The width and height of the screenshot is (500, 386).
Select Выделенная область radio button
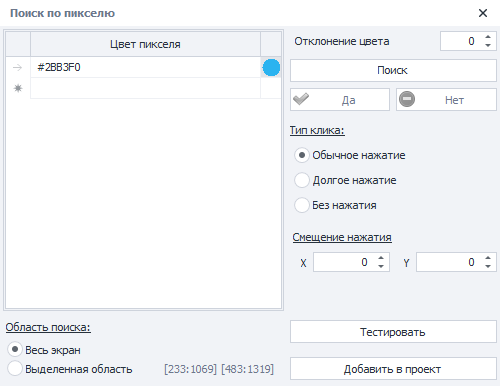pyautogui.click(x=15, y=369)
